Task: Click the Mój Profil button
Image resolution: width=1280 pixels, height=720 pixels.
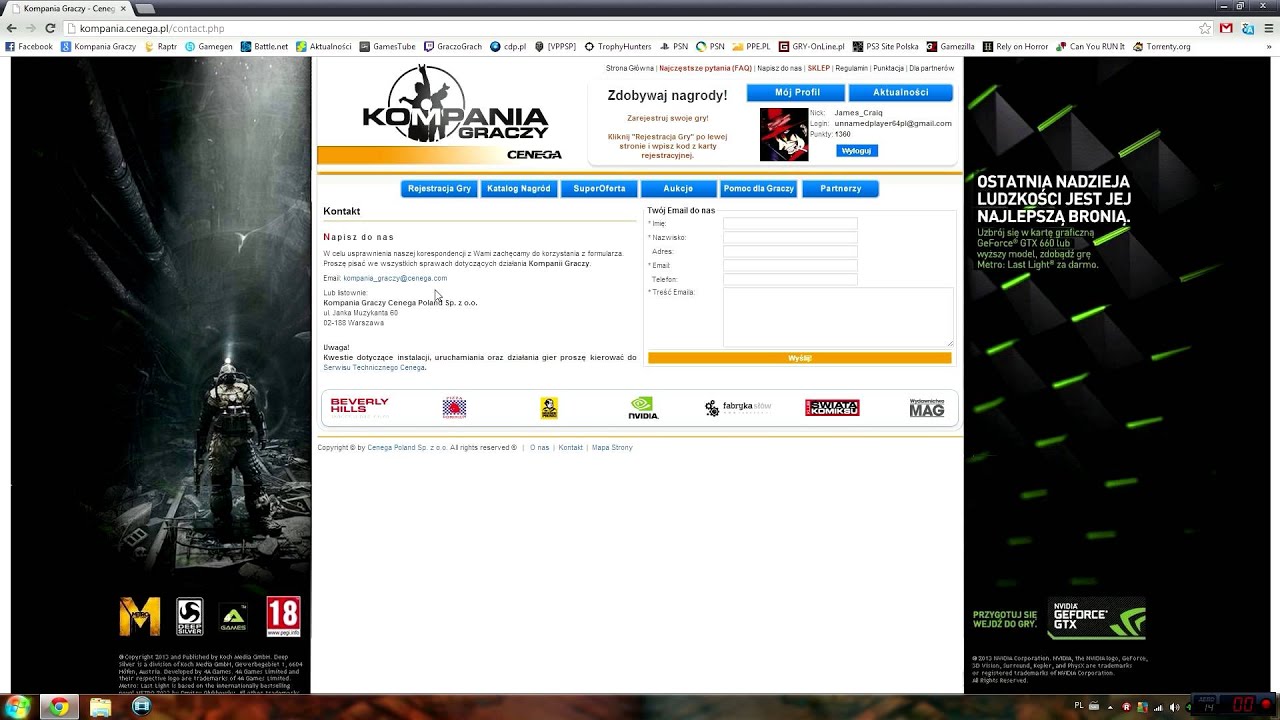Action: (797, 93)
